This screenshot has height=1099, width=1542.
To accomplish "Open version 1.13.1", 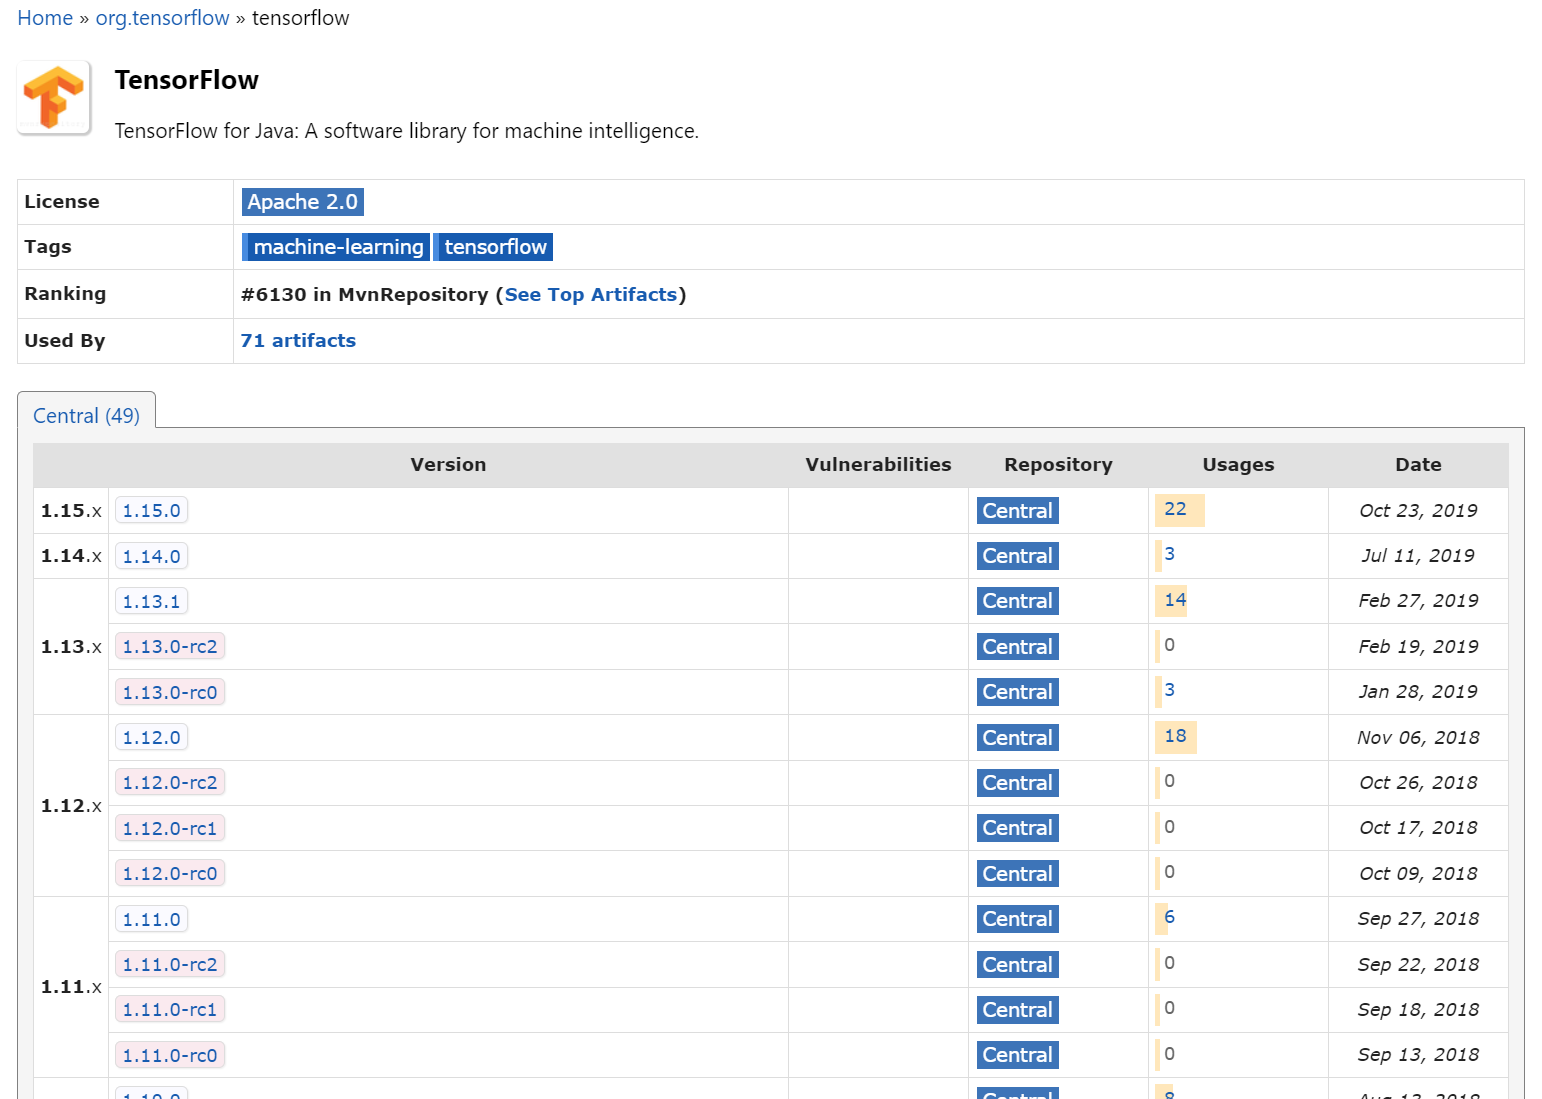I will 151,601.
